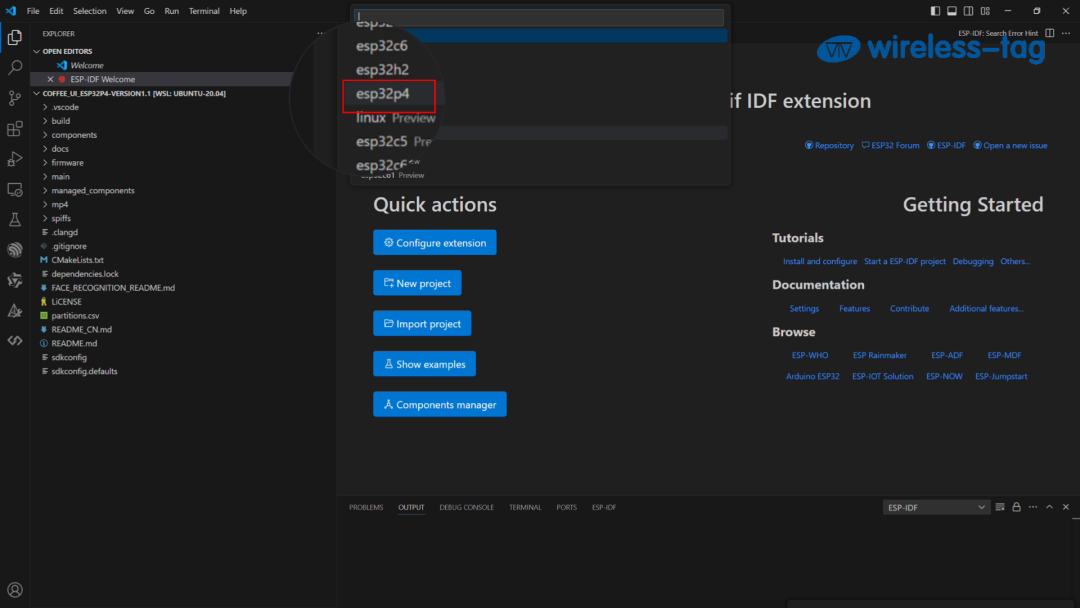Select esp32p4 from target list
Image resolution: width=1080 pixels, height=608 pixels.
click(388, 95)
